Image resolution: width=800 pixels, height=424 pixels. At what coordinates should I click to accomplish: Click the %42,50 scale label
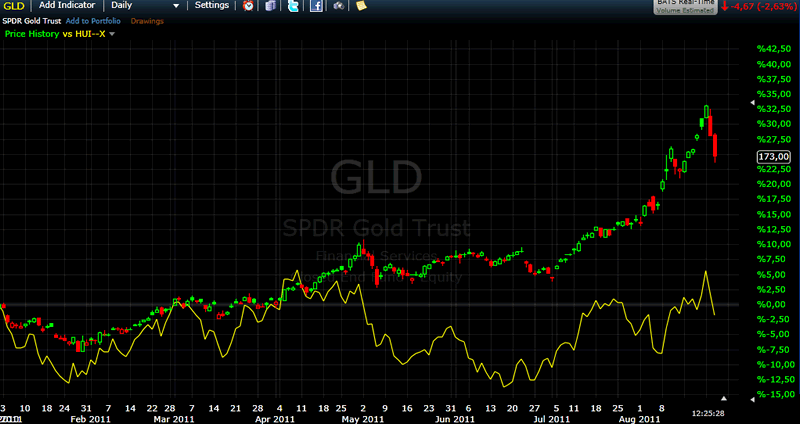774,49
